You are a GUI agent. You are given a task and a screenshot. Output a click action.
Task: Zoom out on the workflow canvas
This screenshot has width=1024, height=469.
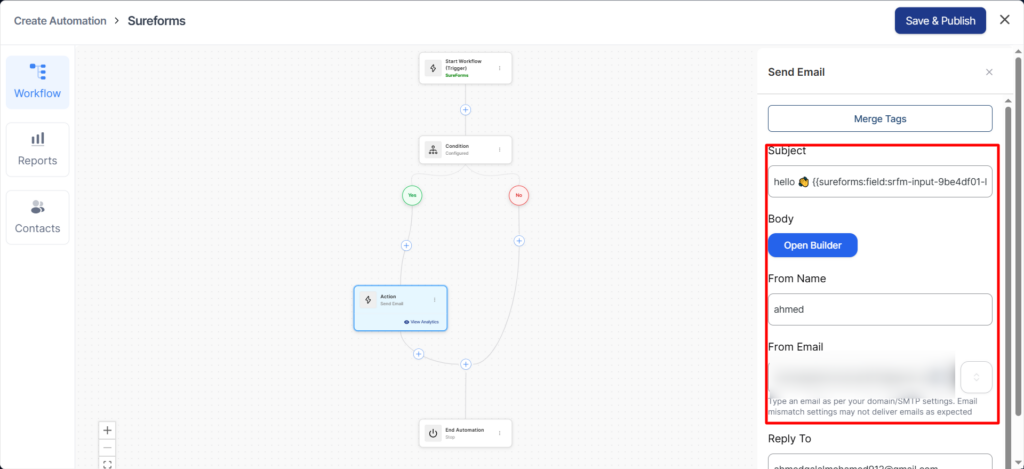pyautogui.click(x=108, y=447)
